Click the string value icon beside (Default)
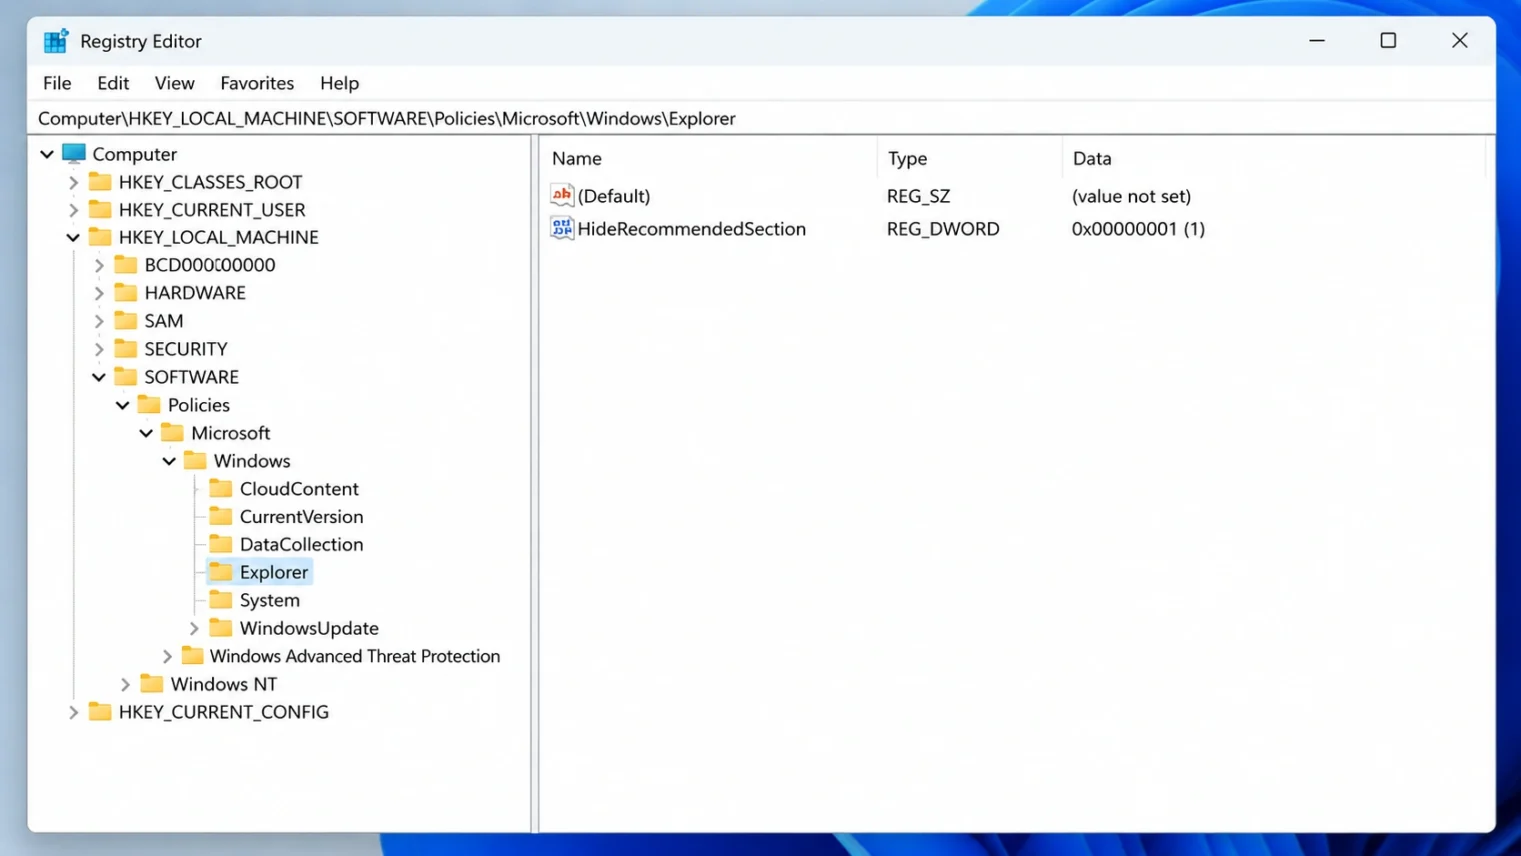Viewport: 1521px width, 856px height. pos(562,195)
